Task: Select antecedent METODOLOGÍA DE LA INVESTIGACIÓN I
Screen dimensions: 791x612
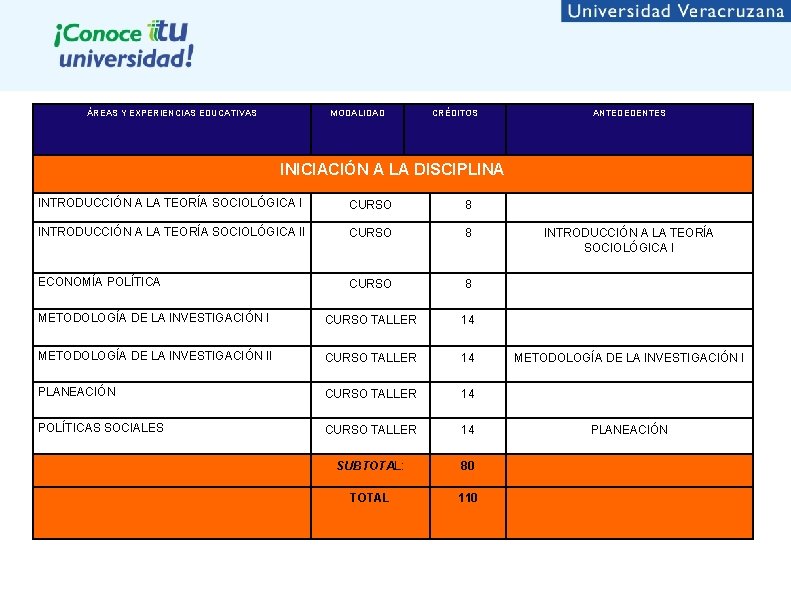Action: (x=629, y=358)
